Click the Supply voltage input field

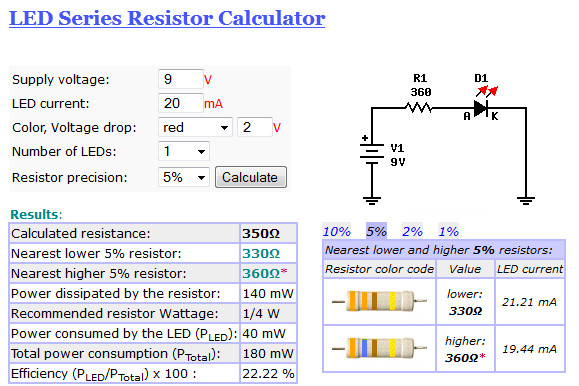181,79
